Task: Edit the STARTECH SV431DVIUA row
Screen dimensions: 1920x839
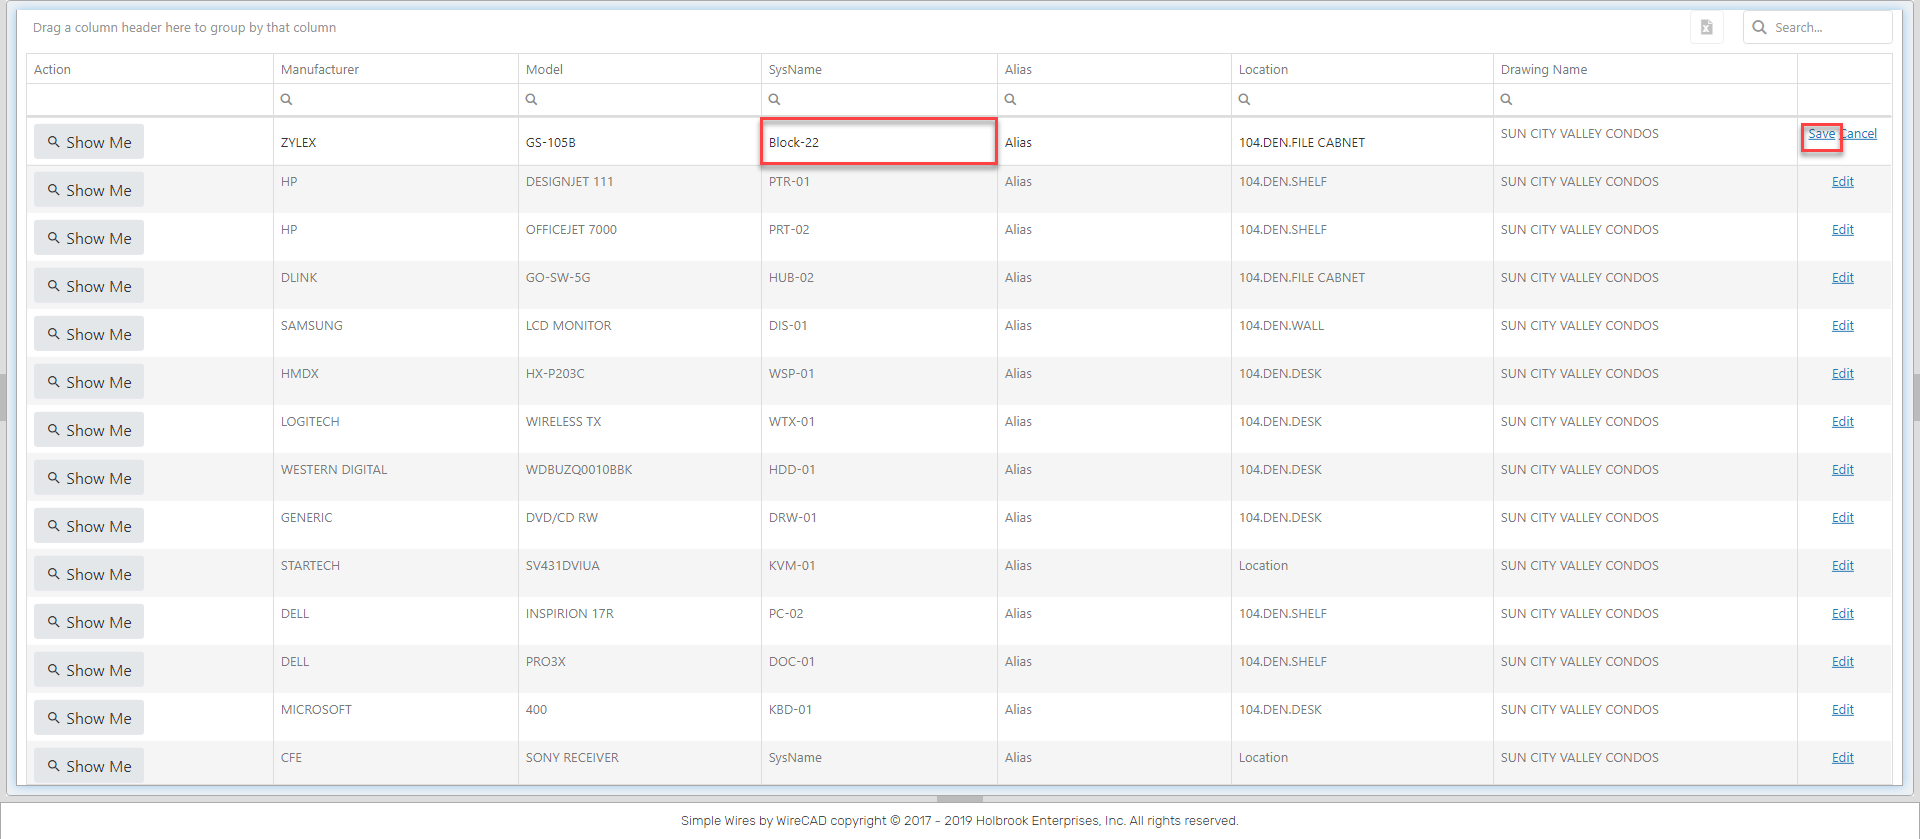Action: (1842, 566)
